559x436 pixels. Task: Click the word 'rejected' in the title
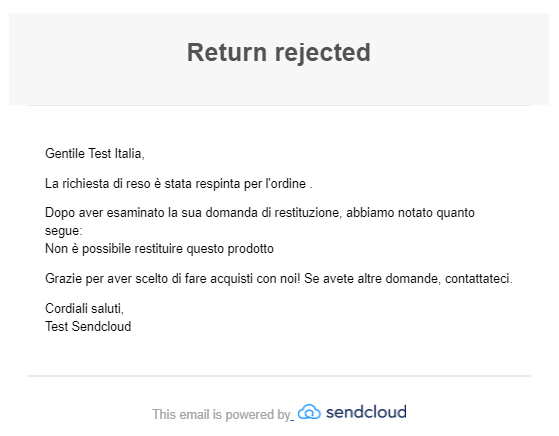coord(323,53)
